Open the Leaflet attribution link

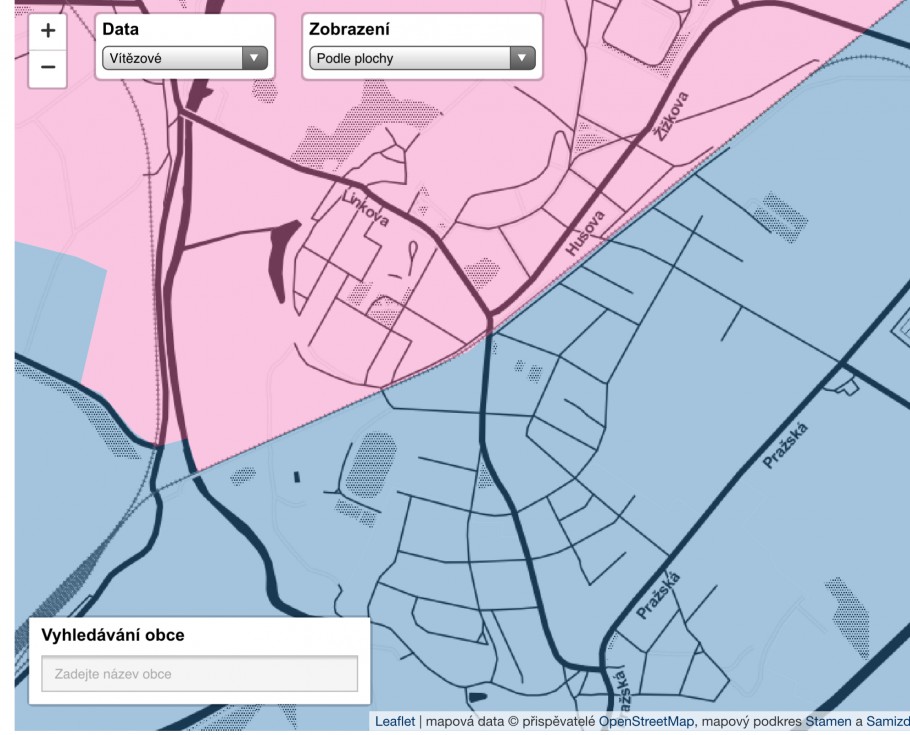tap(395, 721)
